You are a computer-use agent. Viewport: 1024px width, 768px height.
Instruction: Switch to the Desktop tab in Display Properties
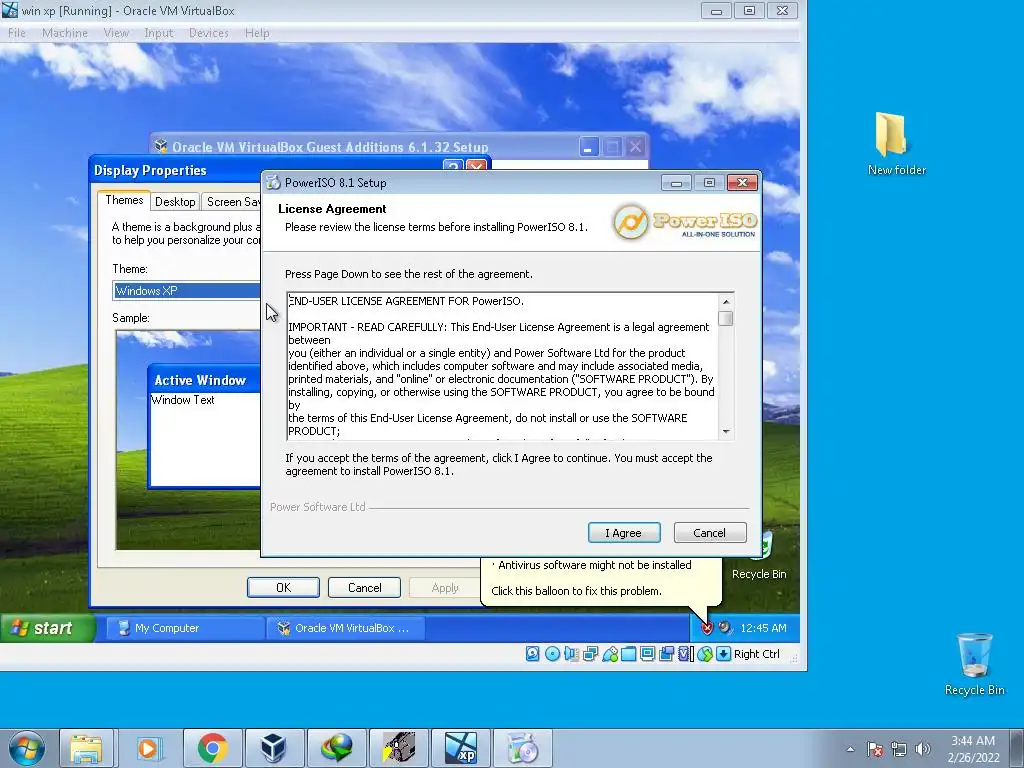pos(175,202)
